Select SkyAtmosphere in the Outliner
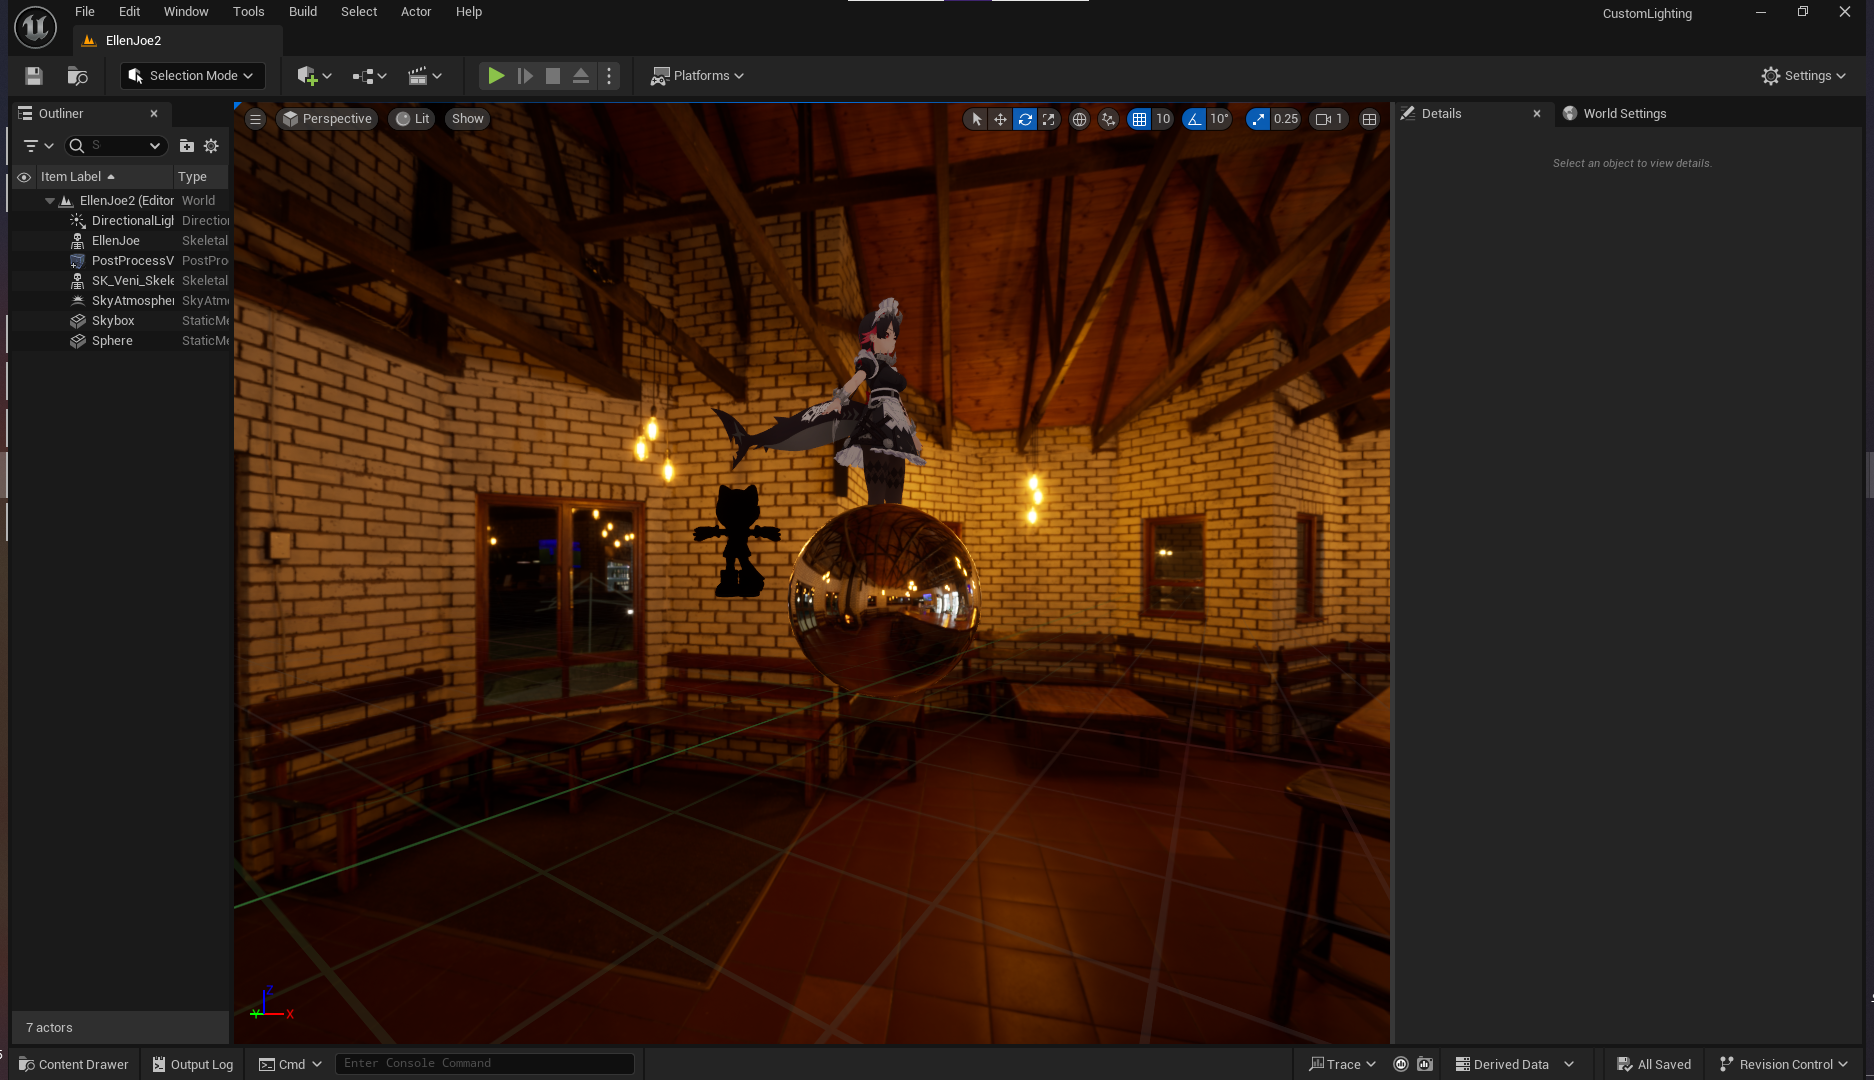The height and width of the screenshot is (1080, 1874). pos(121,301)
